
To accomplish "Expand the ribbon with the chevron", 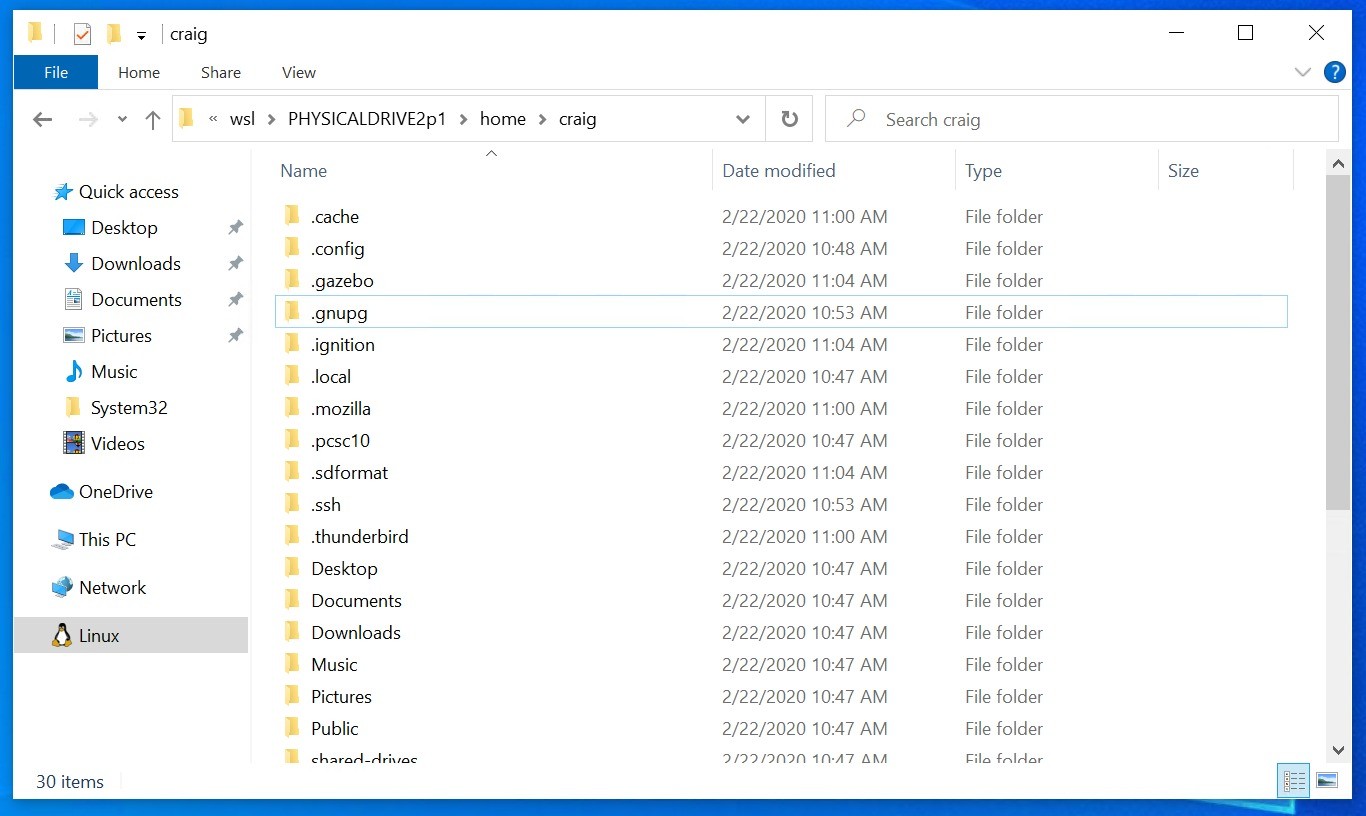I will 1303,72.
